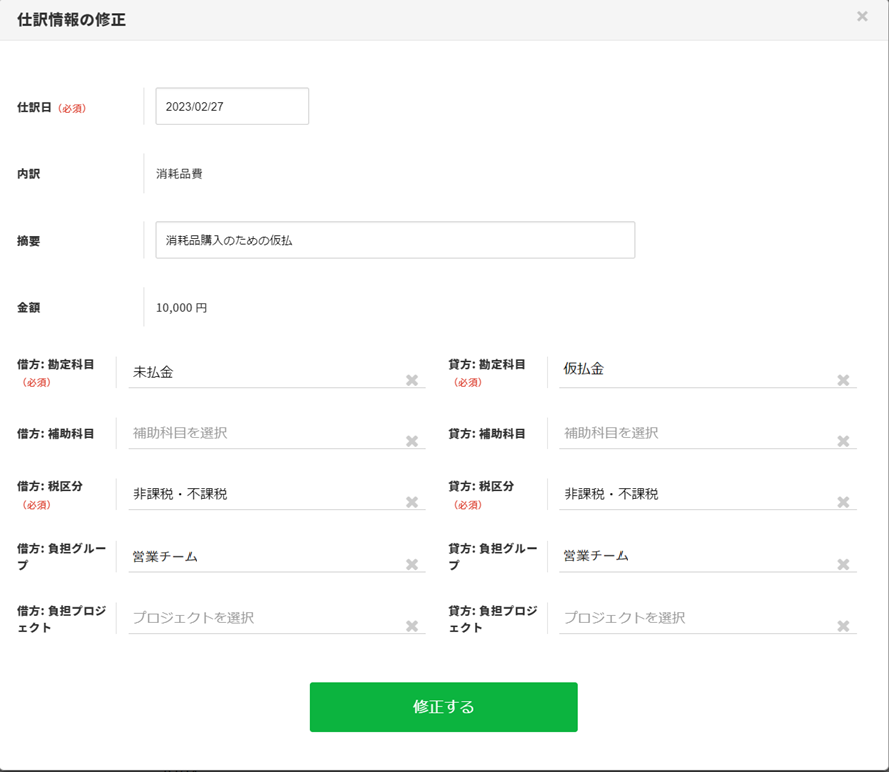Open the credit 負担グループ dropdown
The width and height of the screenshot is (889, 772).
pos(690,556)
